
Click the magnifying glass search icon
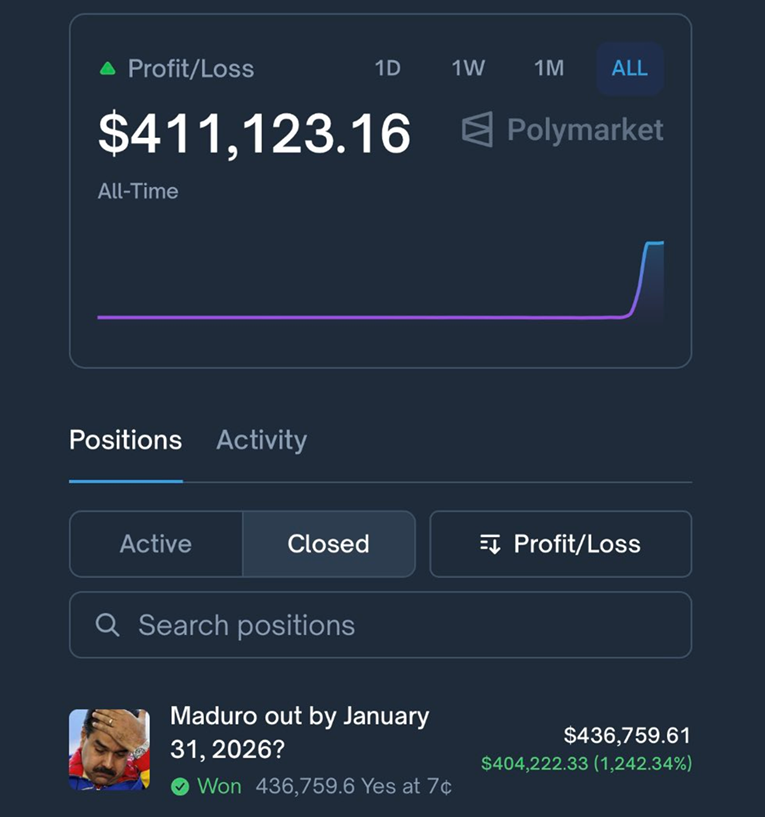107,626
